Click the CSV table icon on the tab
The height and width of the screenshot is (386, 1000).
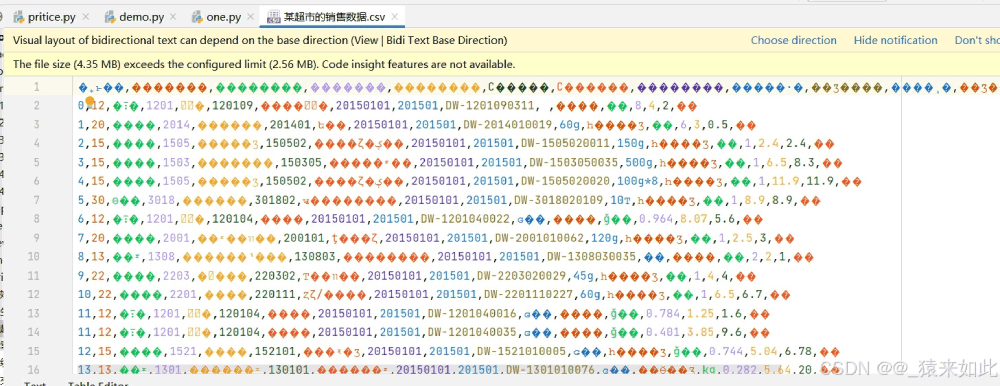tap(274, 17)
